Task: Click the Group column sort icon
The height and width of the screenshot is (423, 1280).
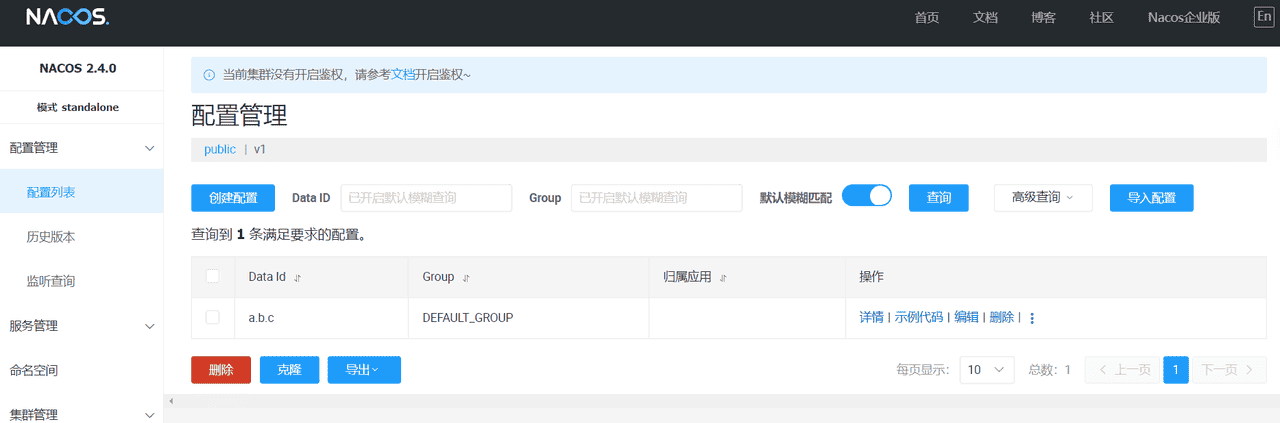Action: point(466,278)
